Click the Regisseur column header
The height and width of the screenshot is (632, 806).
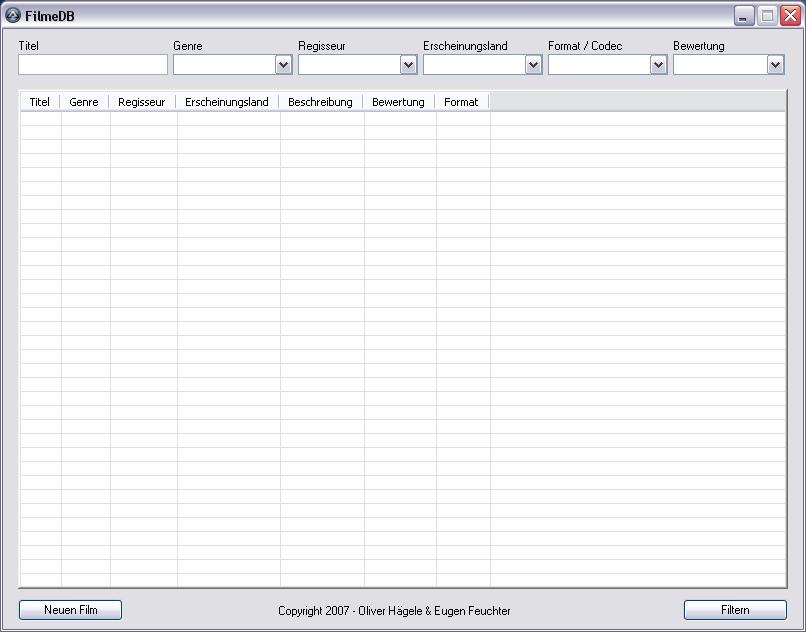[141, 102]
